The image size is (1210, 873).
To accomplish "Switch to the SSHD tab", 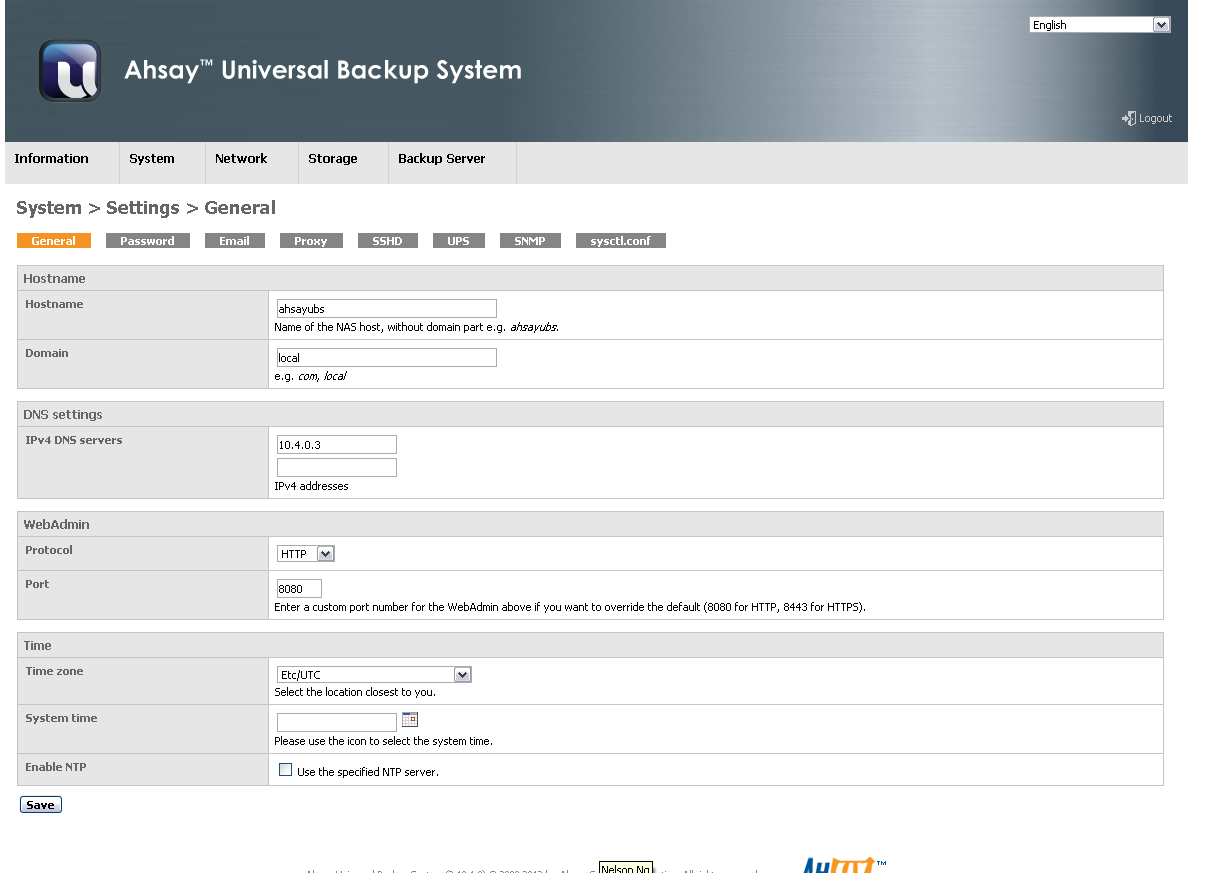I will coord(387,241).
